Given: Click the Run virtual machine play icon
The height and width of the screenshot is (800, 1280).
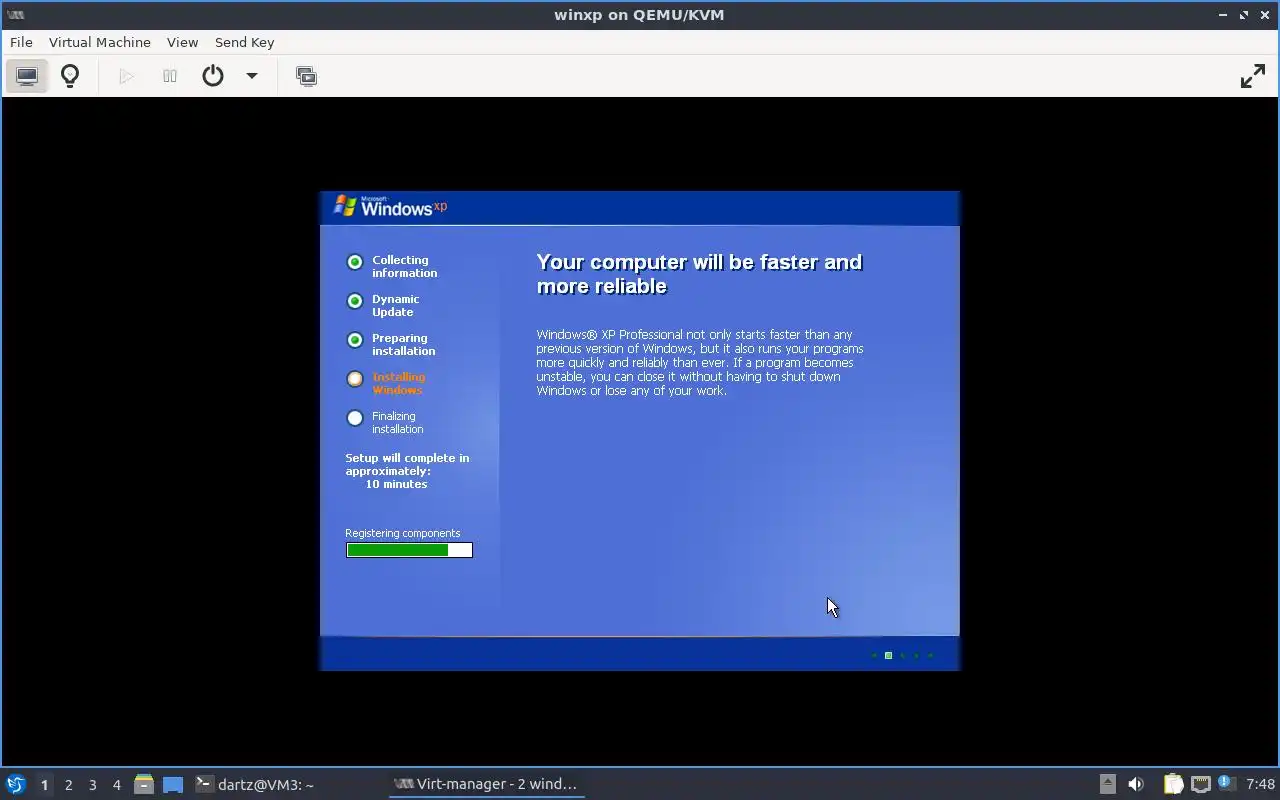Looking at the screenshot, I should click(x=126, y=76).
